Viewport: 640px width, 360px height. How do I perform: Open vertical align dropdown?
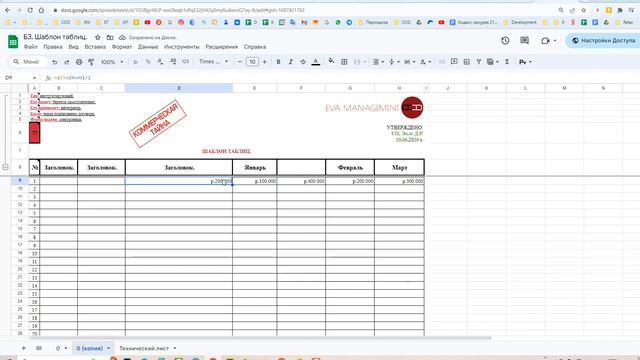pos(394,62)
